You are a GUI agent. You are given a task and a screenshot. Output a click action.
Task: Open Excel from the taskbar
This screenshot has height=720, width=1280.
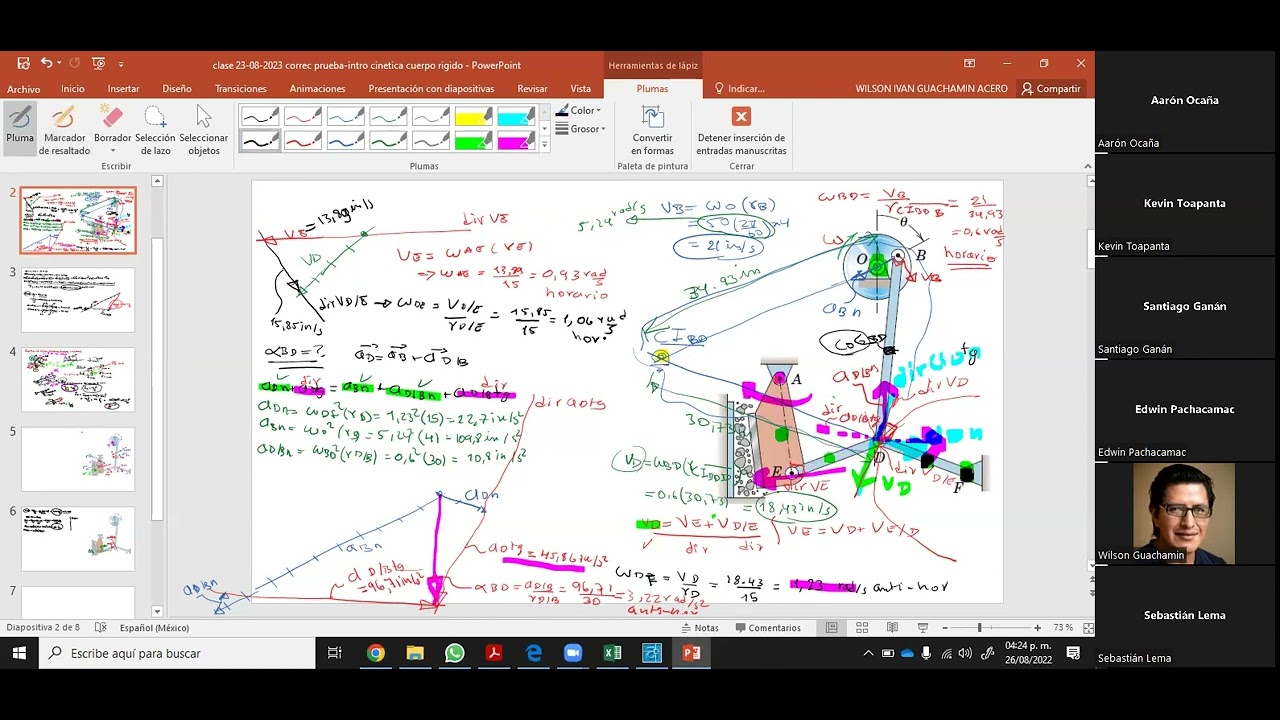(612, 653)
